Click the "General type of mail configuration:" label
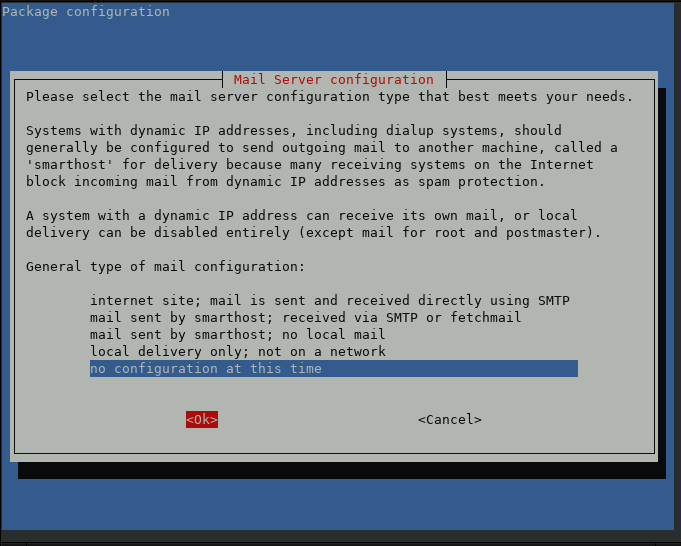The width and height of the screenshot is (681, 546). click(165, 267)
